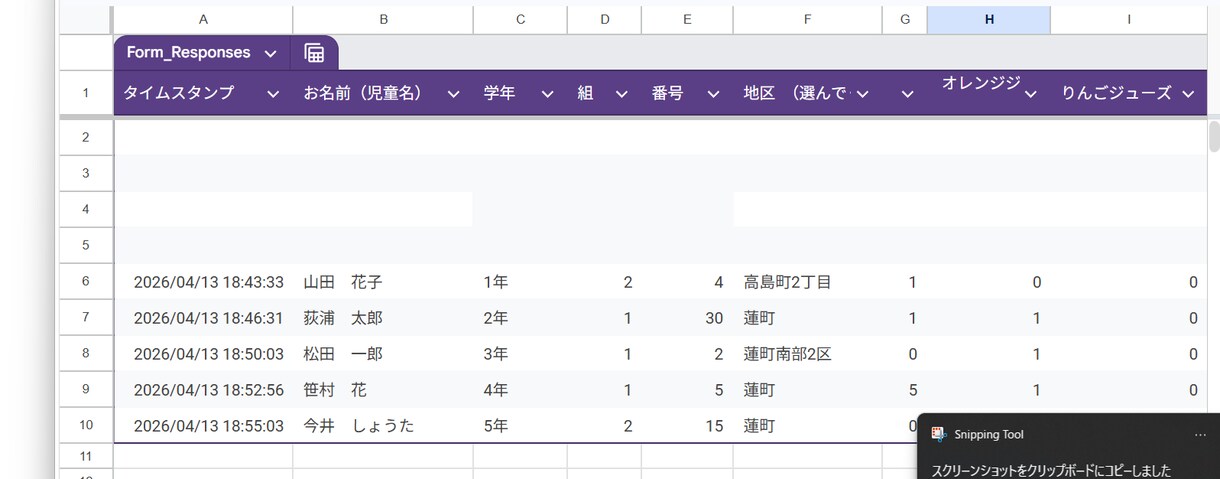Select column C header
Screen dimensions: 1220x479
[520, 19]
